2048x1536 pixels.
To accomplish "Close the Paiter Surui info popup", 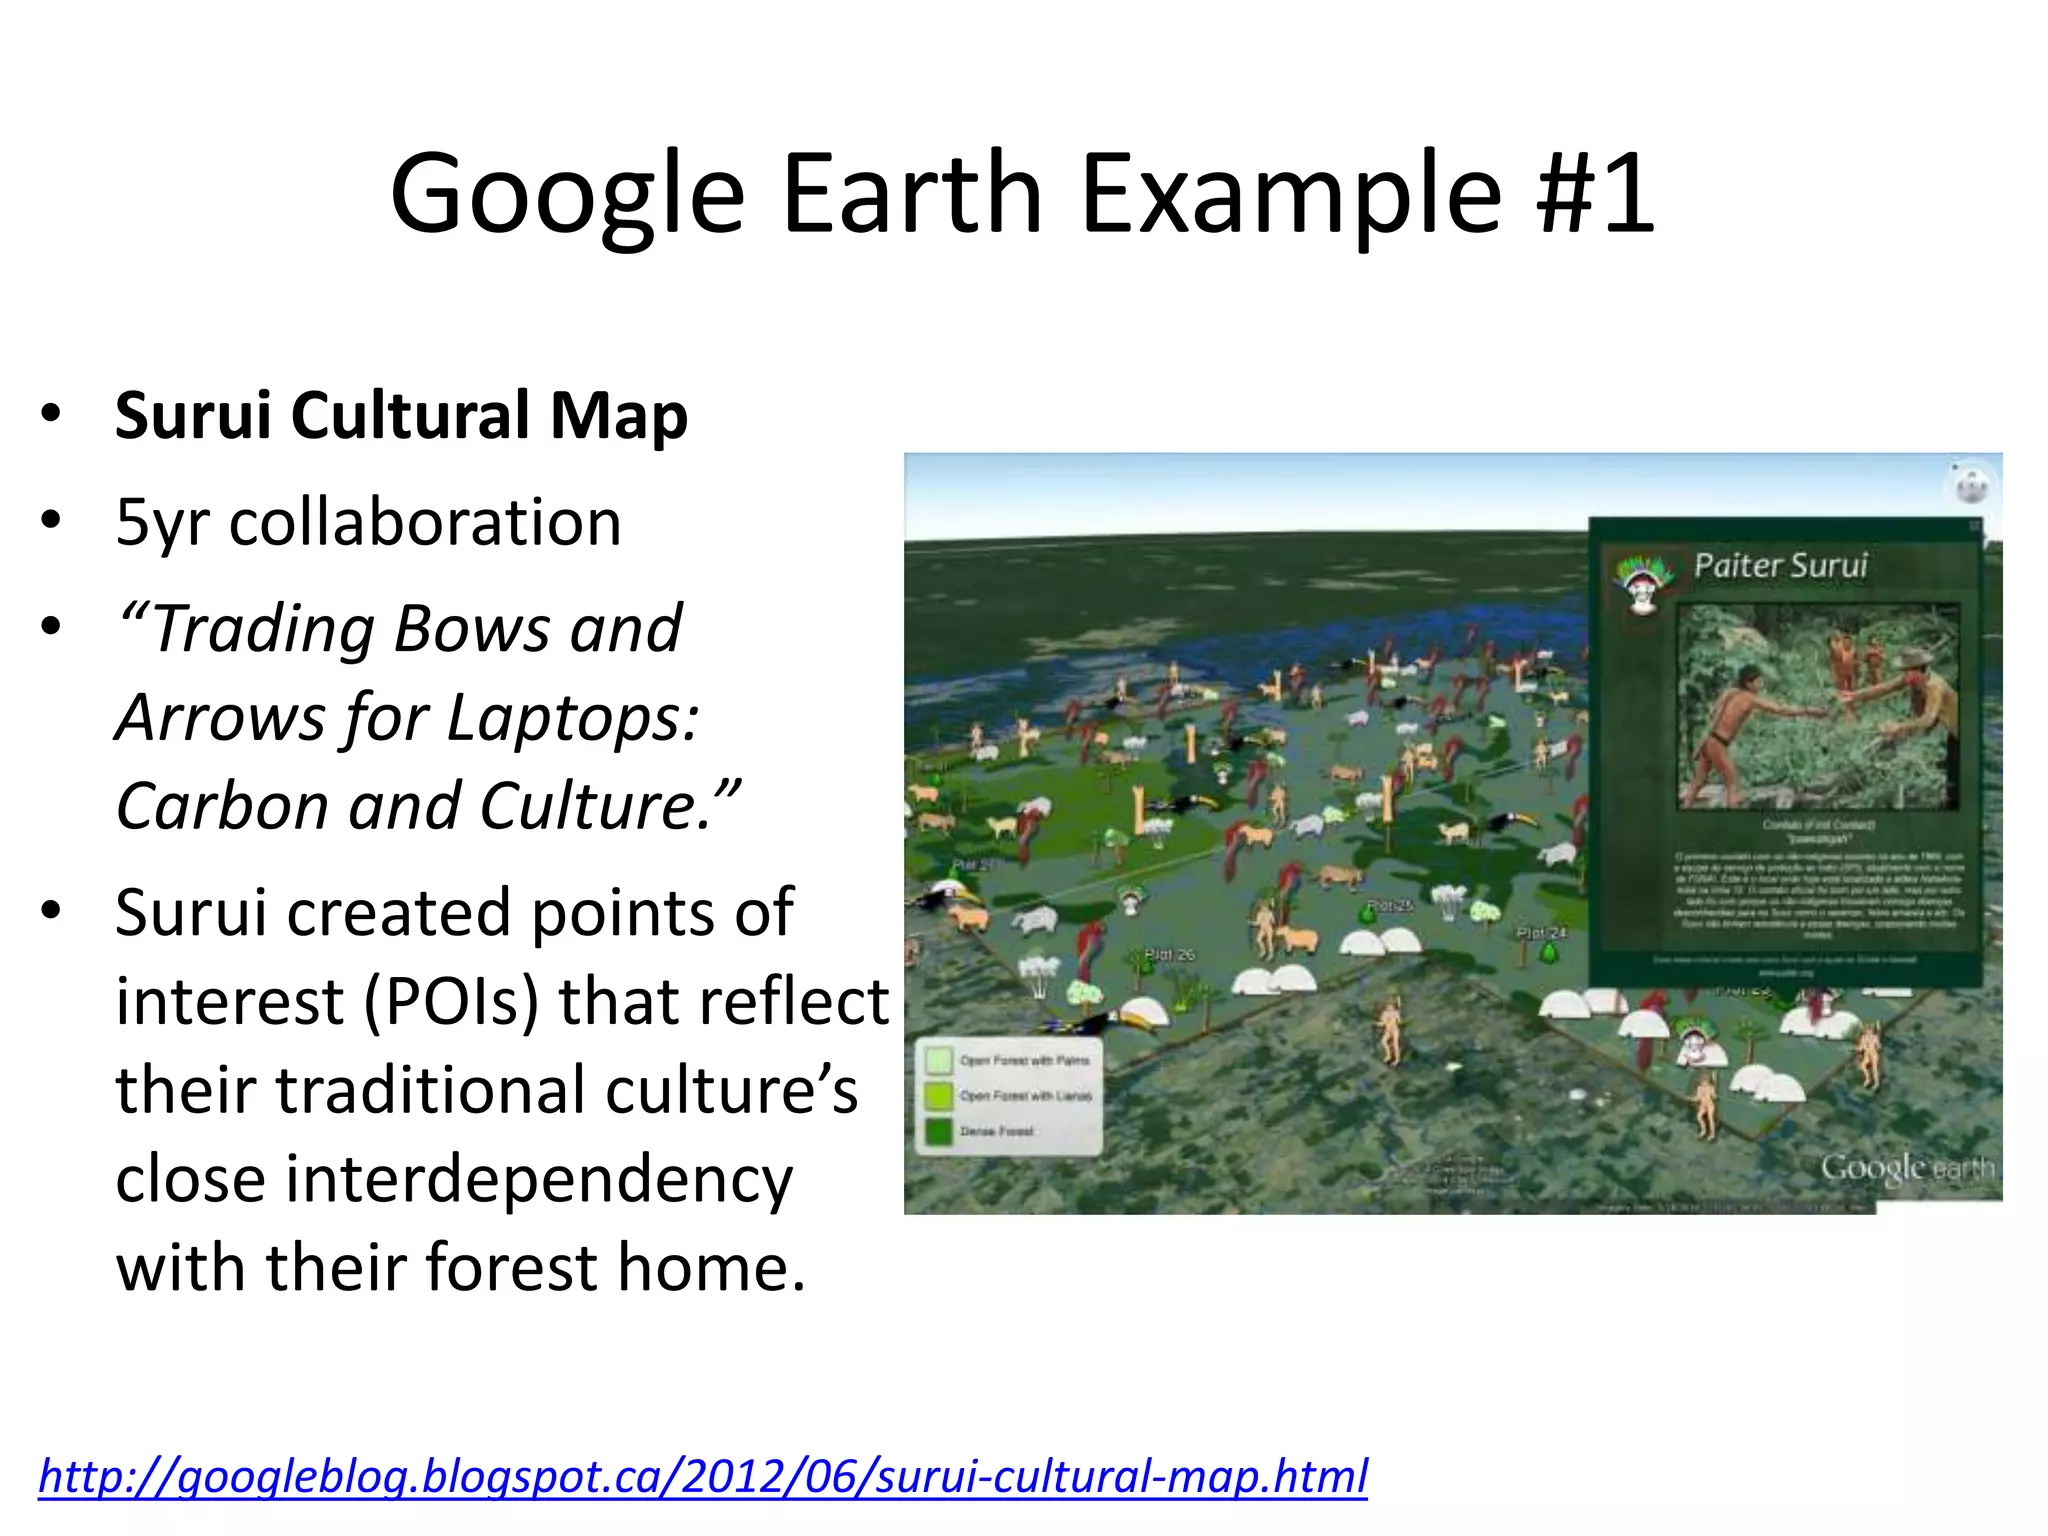I will coord(1974,525).
